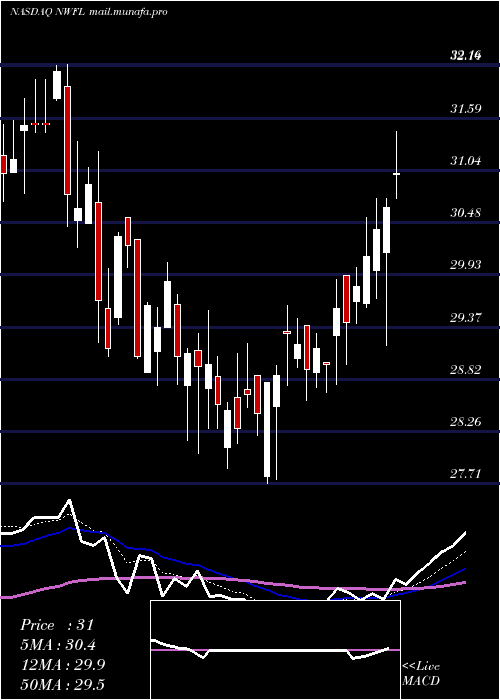Click the latest doji candlestick near 31.04
The height and width of the screenshot is (700, 500).
tap(396, 174)
